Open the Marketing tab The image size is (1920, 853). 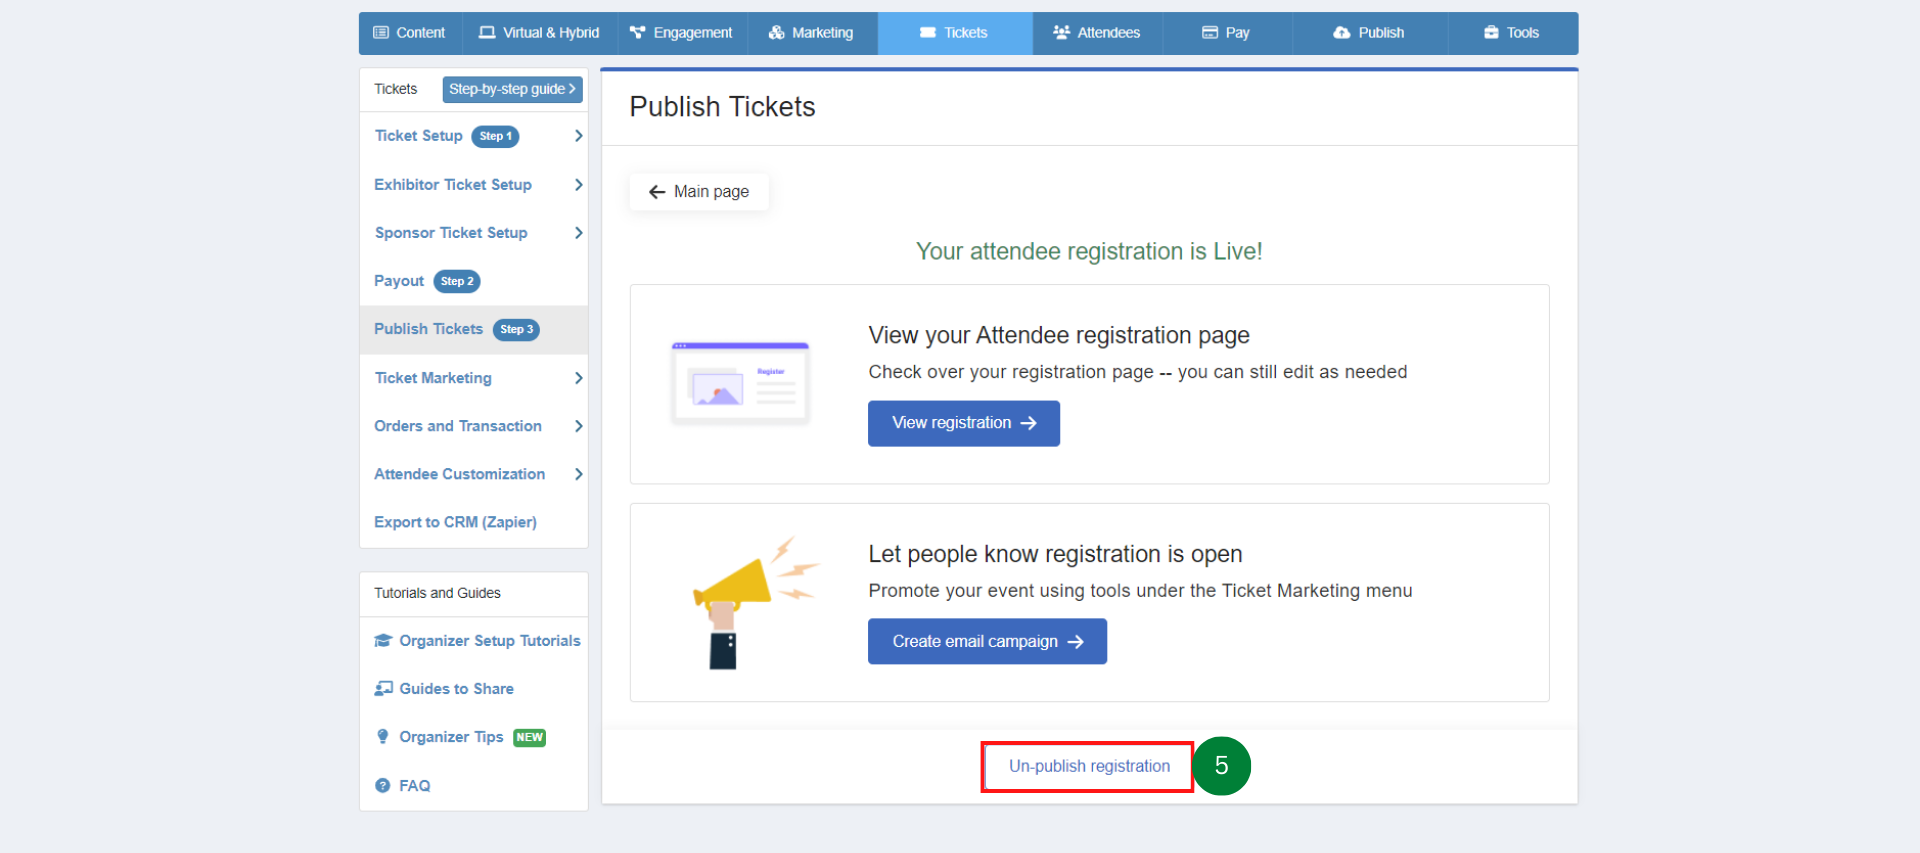(812, 33)
